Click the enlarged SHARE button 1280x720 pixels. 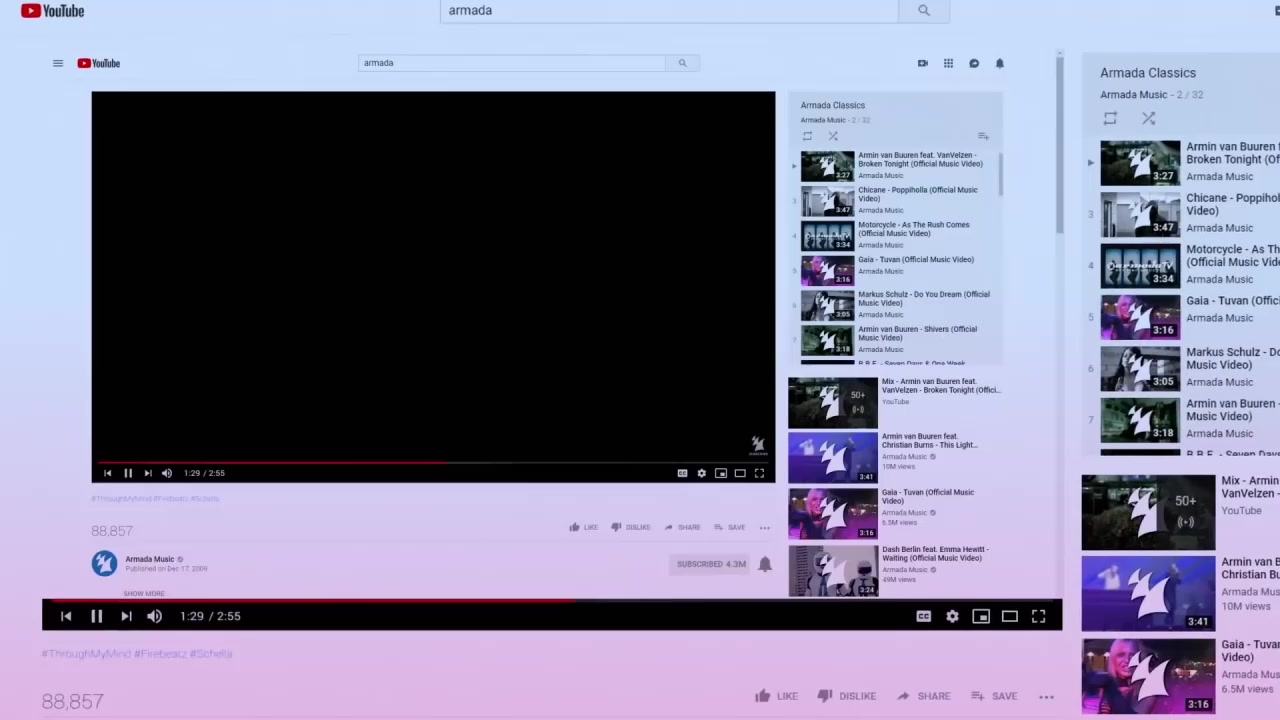(x=923, y=696)
